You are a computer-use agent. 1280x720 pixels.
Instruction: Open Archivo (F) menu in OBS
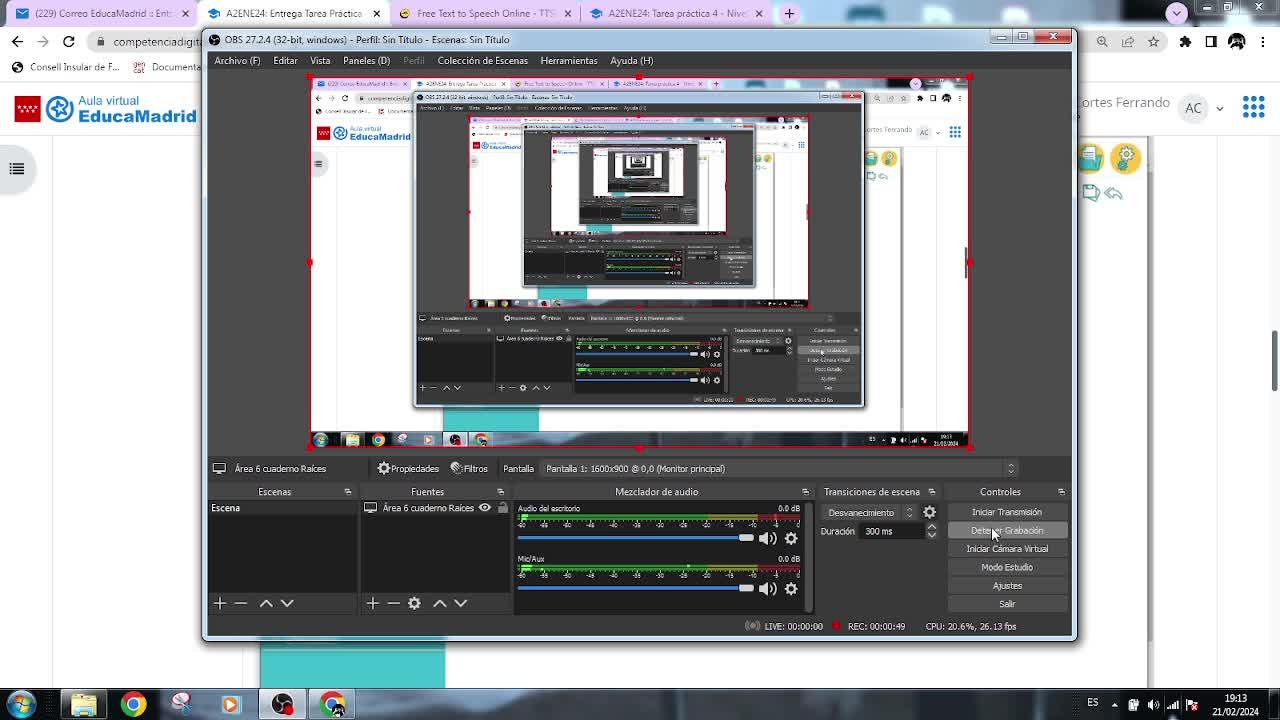[237, 60]
